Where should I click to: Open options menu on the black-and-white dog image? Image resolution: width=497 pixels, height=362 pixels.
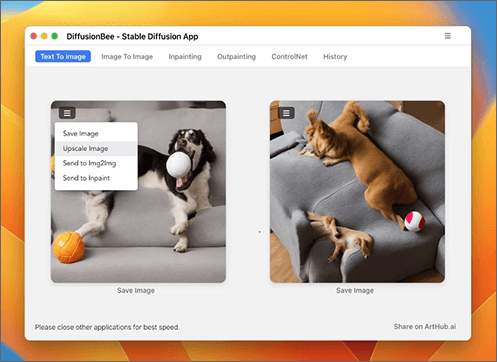[x=67, y=113]
